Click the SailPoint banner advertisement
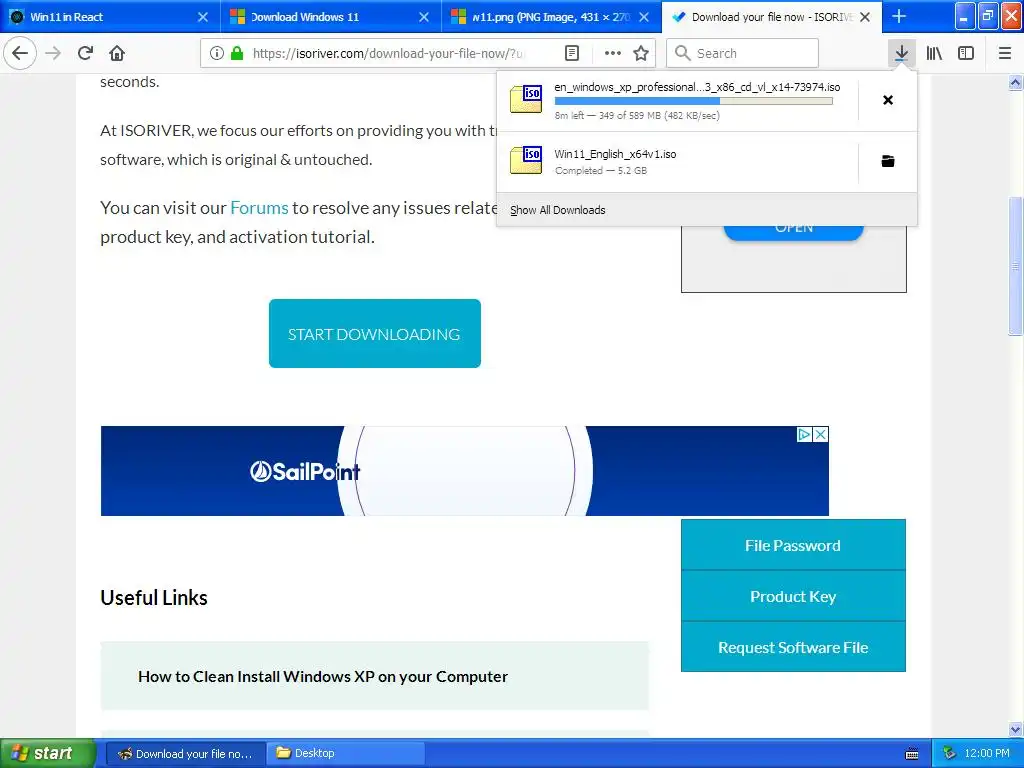Viewport: 1024px width, 768px height. (465, 471)
